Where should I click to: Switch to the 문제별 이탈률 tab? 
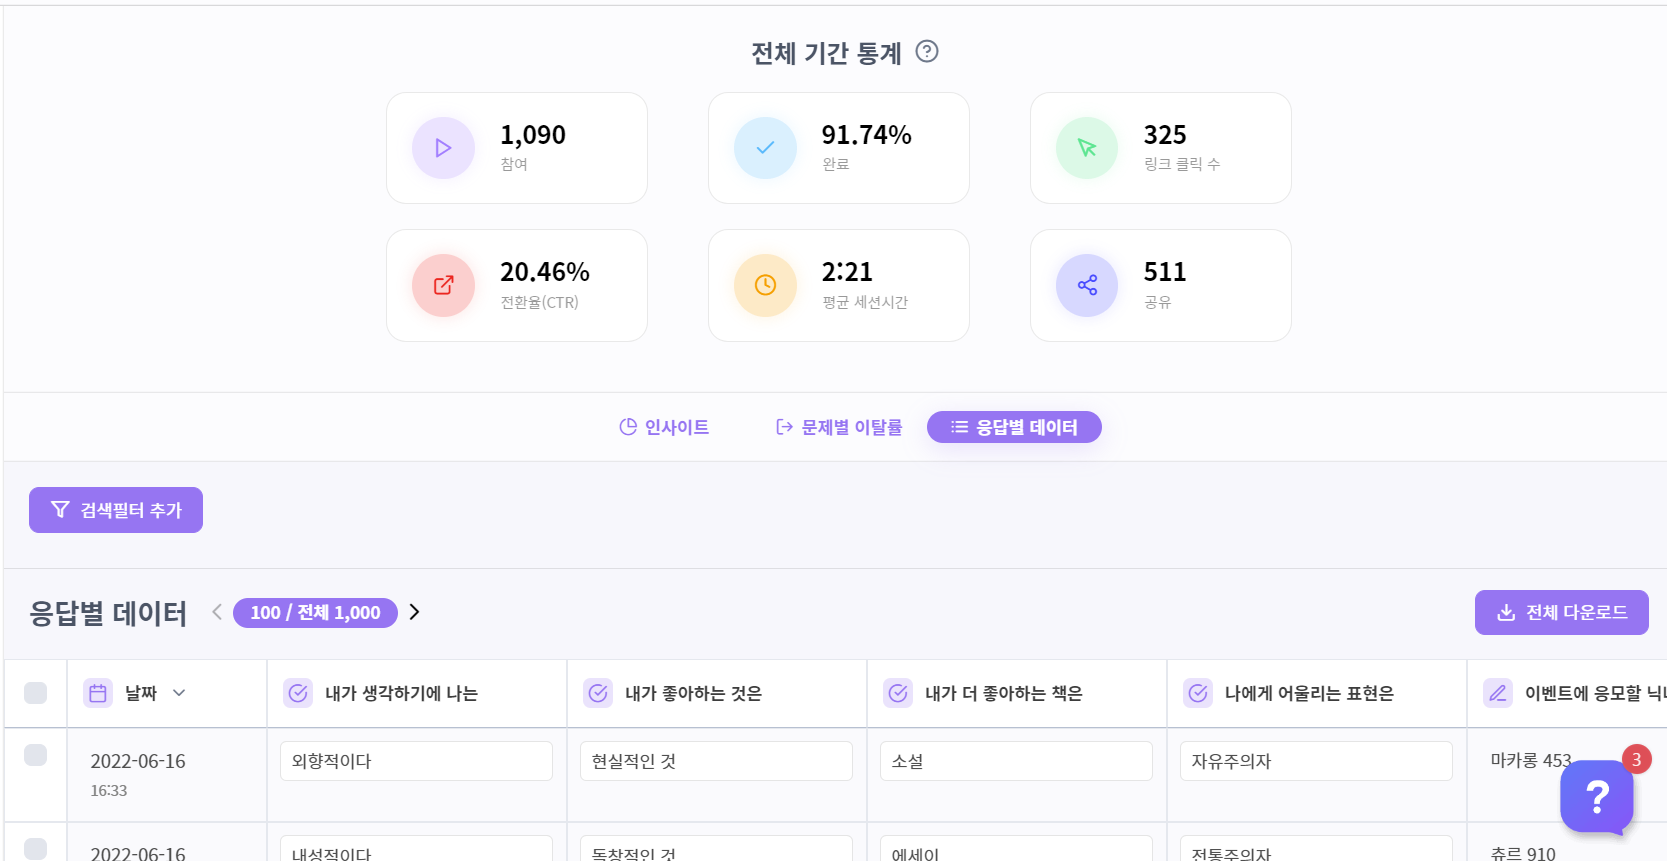839,427
